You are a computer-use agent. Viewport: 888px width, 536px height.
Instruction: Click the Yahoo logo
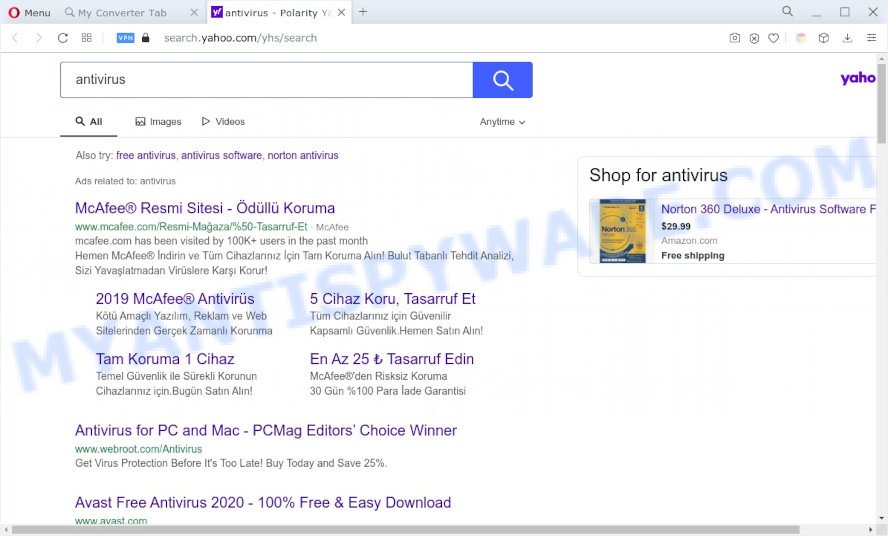coord(858,78)
